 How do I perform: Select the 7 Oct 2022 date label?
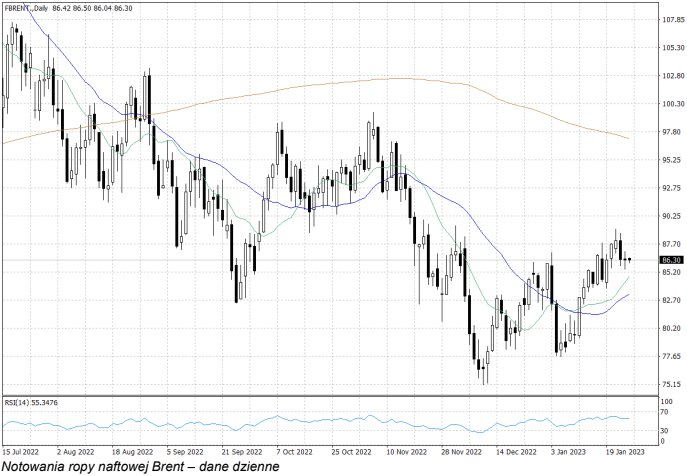tap(294, 451)
